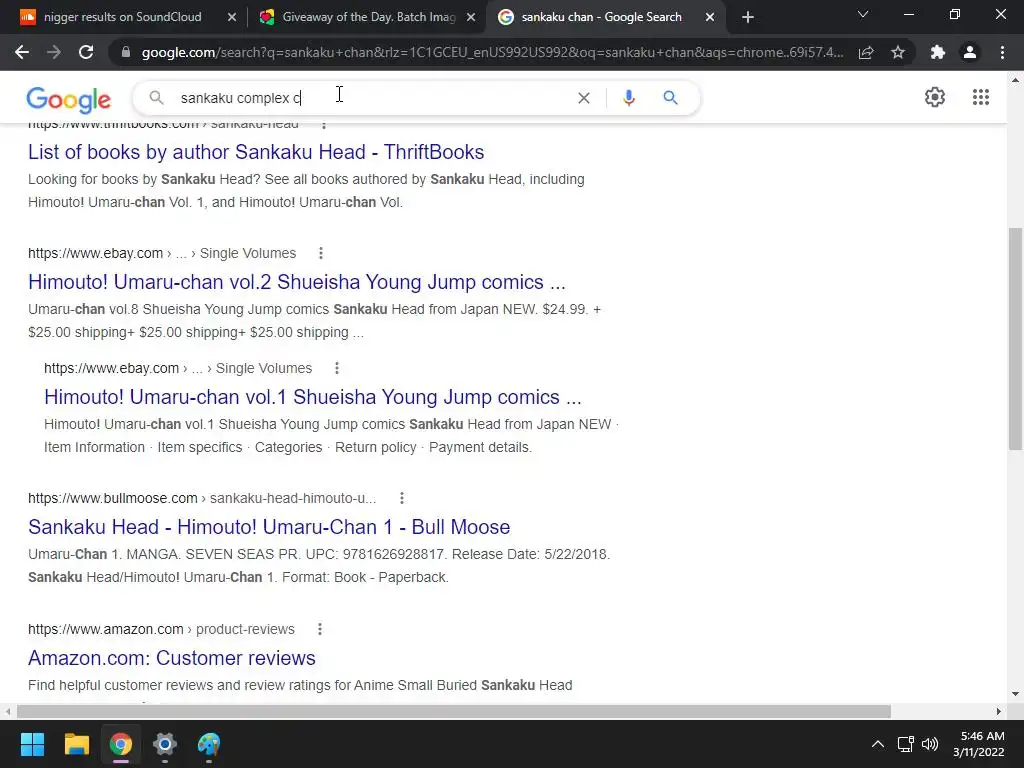Close the Giveaway of the Day tab

pos(470,18)
